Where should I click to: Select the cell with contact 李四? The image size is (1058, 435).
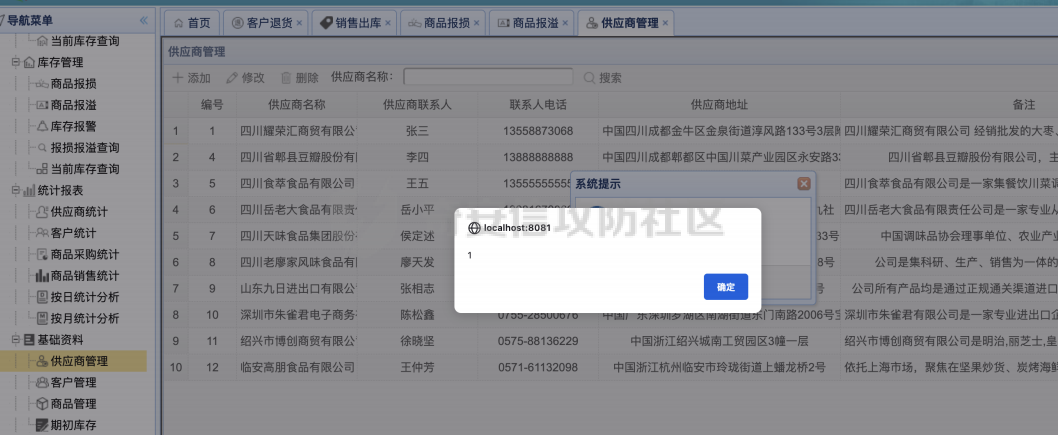coord(418,157)
